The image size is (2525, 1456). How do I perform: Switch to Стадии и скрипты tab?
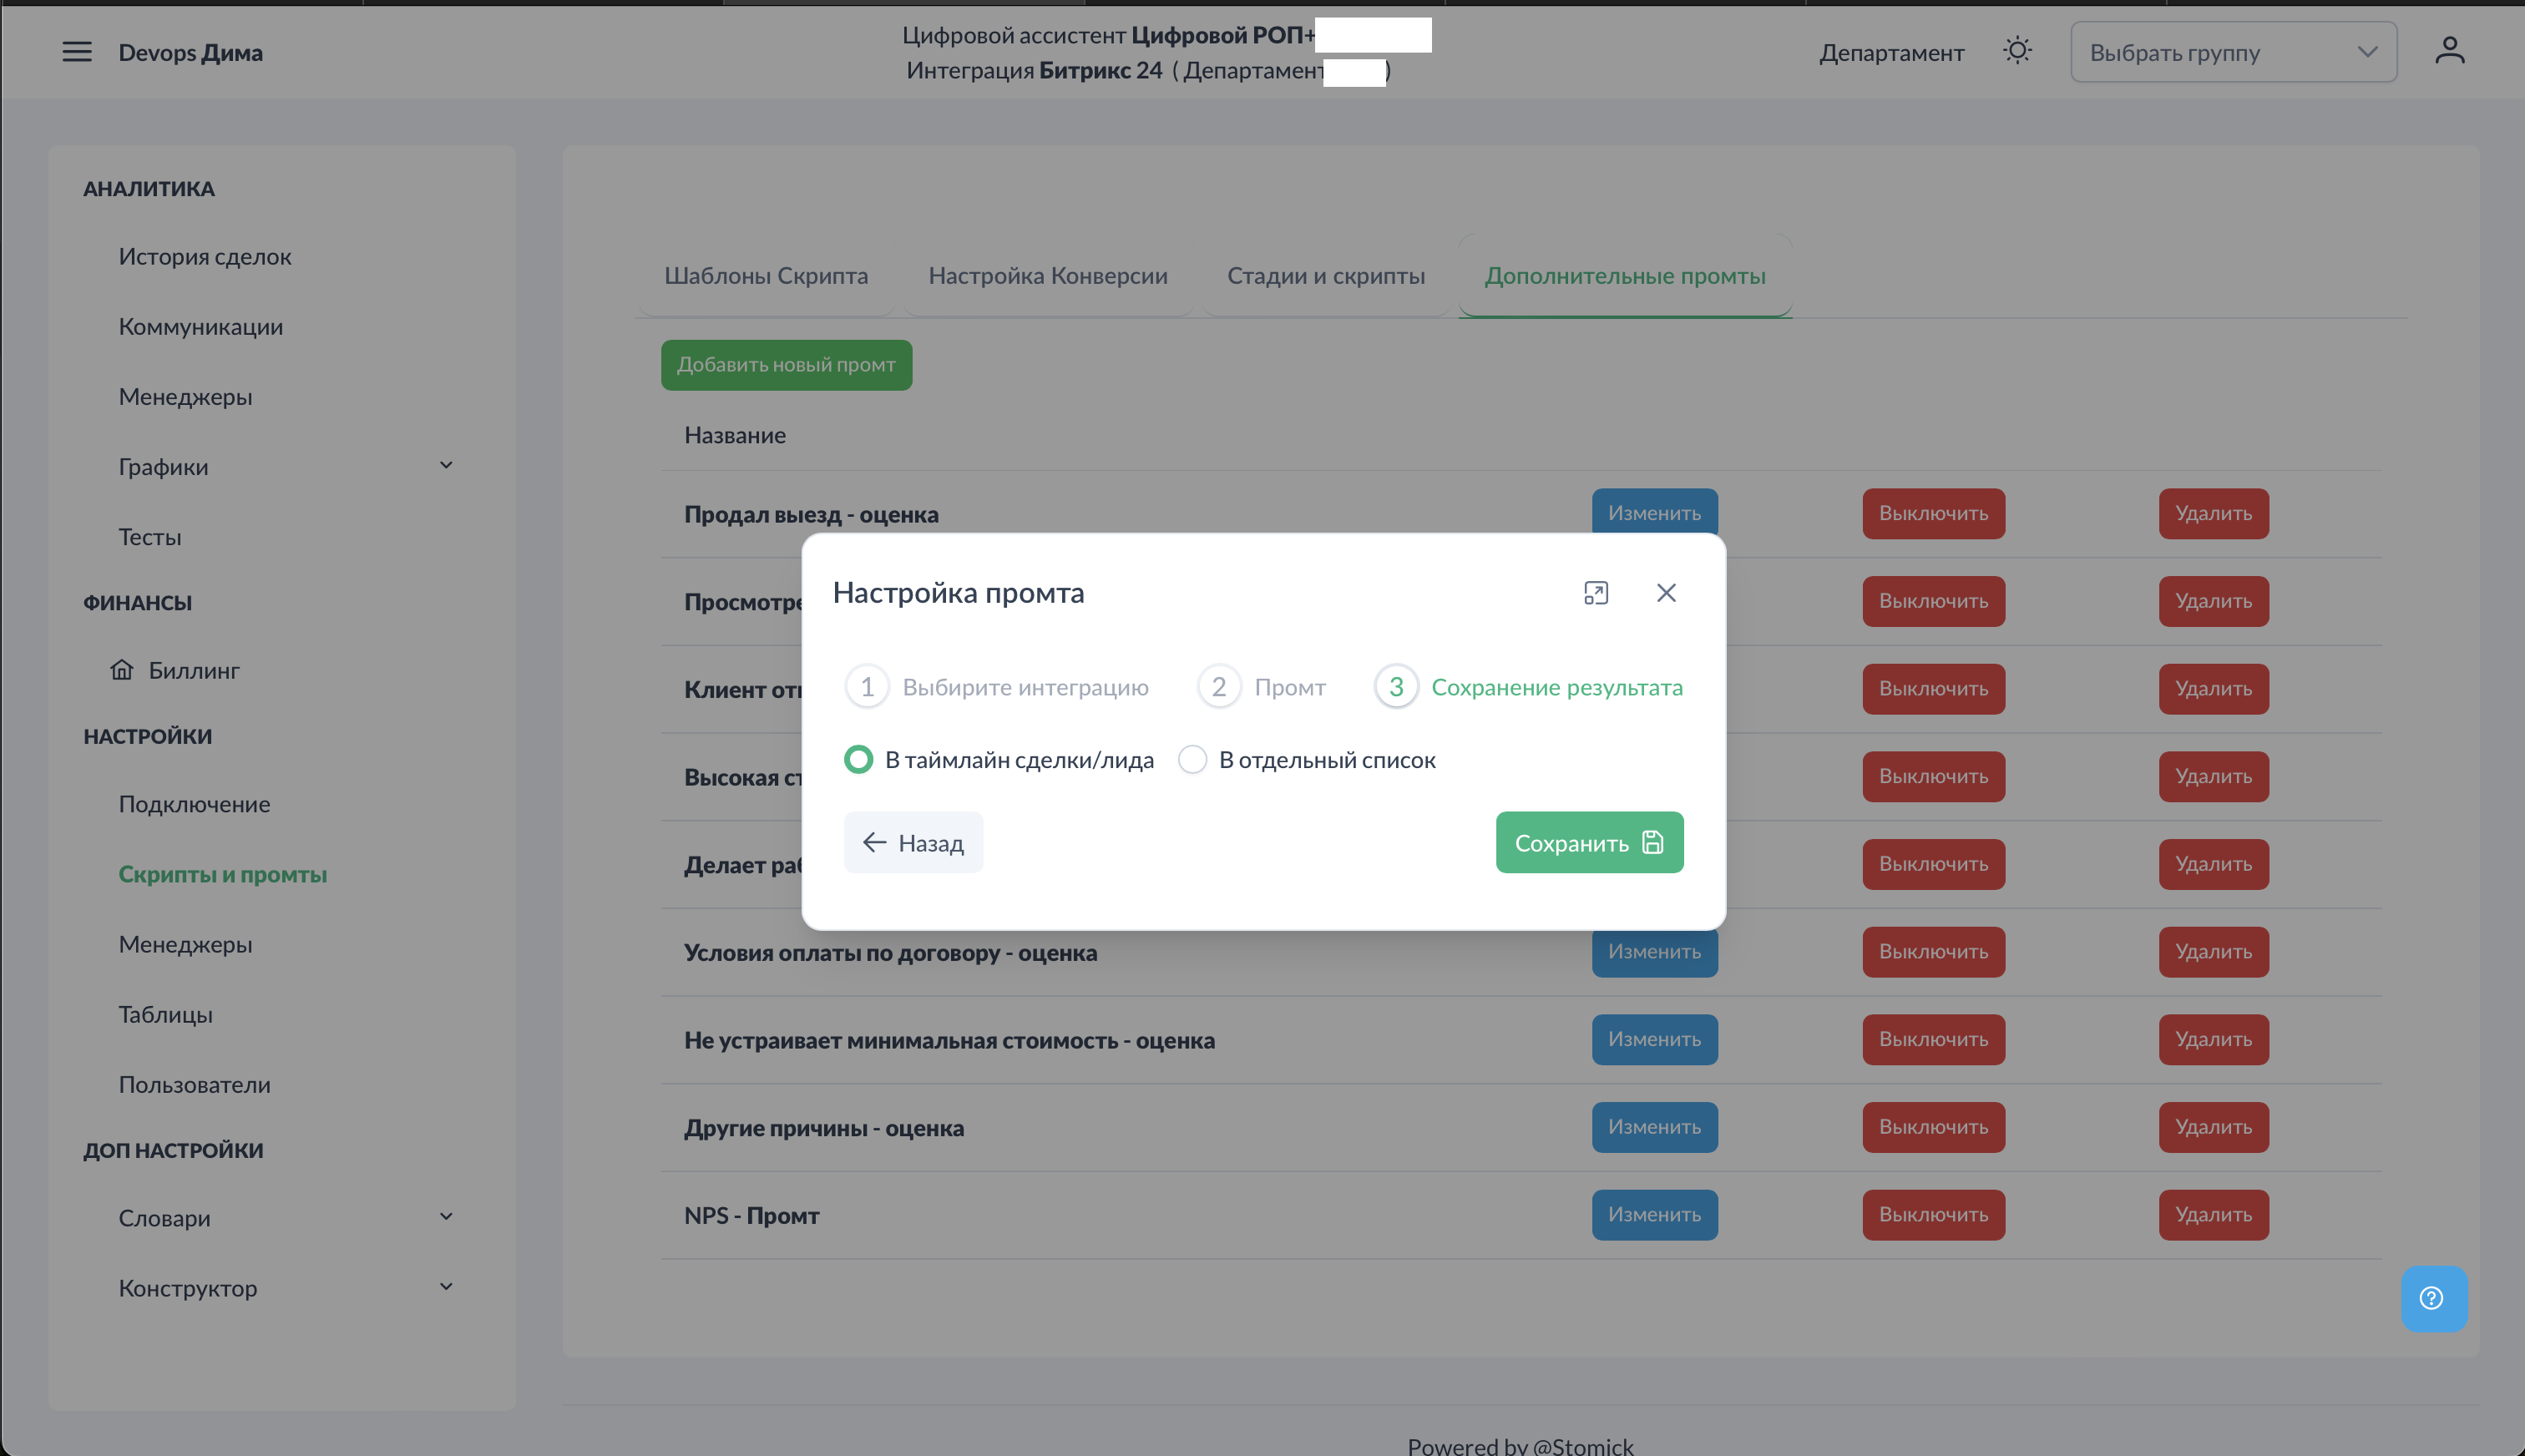[x=1325, y=276]
